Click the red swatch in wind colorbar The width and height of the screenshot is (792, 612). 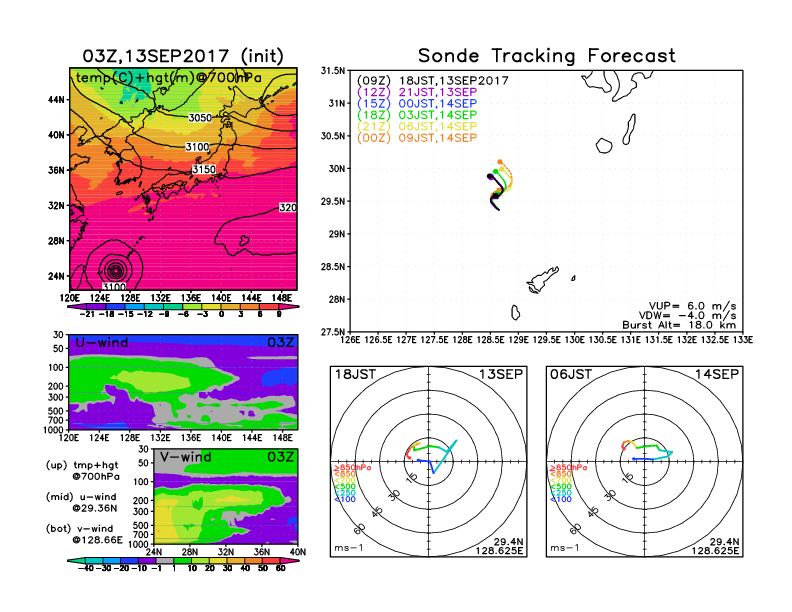[x=271, y=560]
